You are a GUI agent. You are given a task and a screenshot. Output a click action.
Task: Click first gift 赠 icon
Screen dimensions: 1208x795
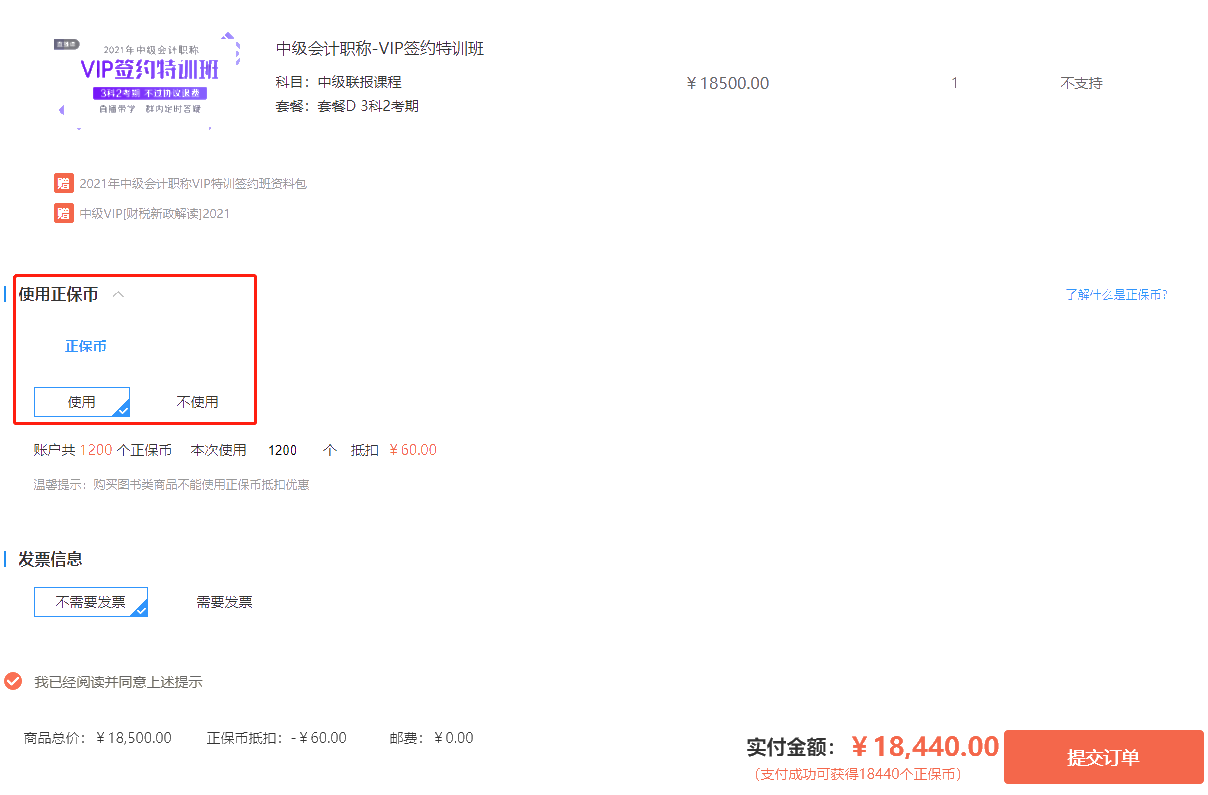pos(64,183)
